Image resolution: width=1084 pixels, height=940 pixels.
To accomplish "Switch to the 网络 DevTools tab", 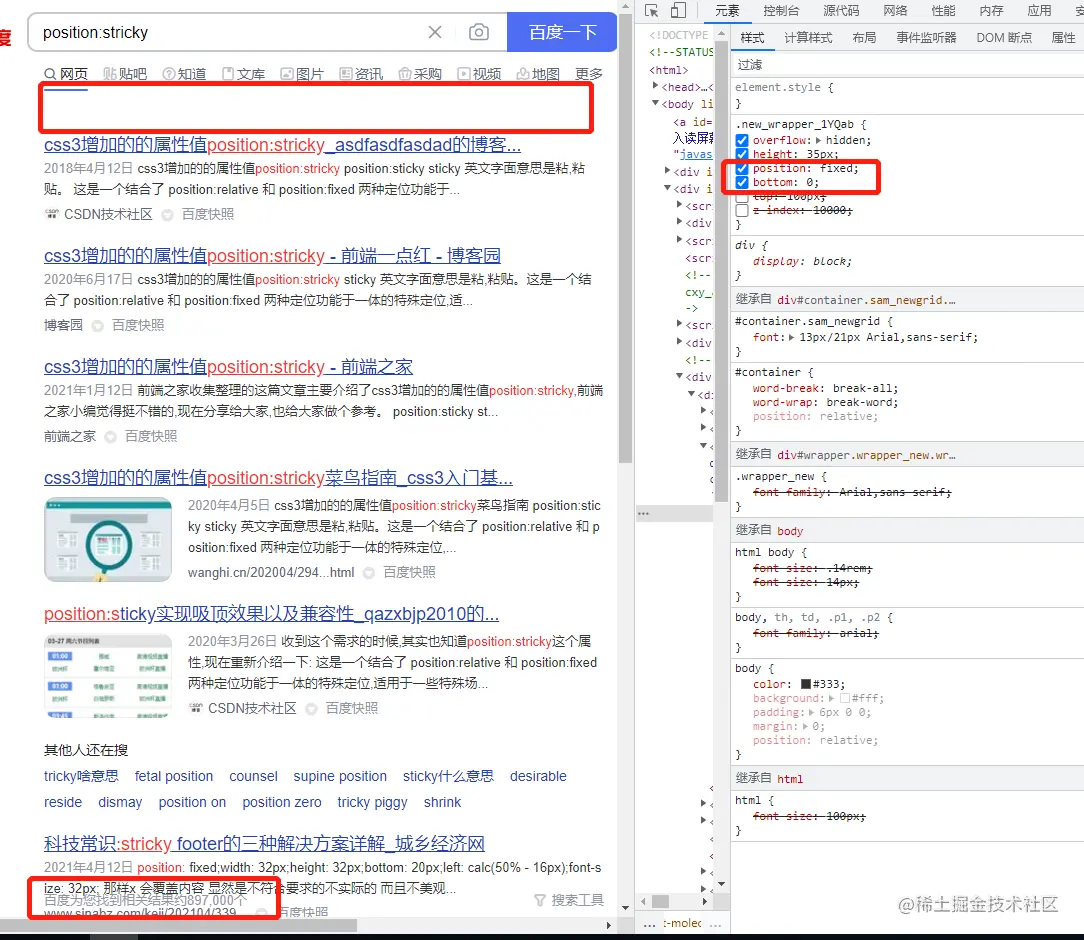I will tap(895, 10).
